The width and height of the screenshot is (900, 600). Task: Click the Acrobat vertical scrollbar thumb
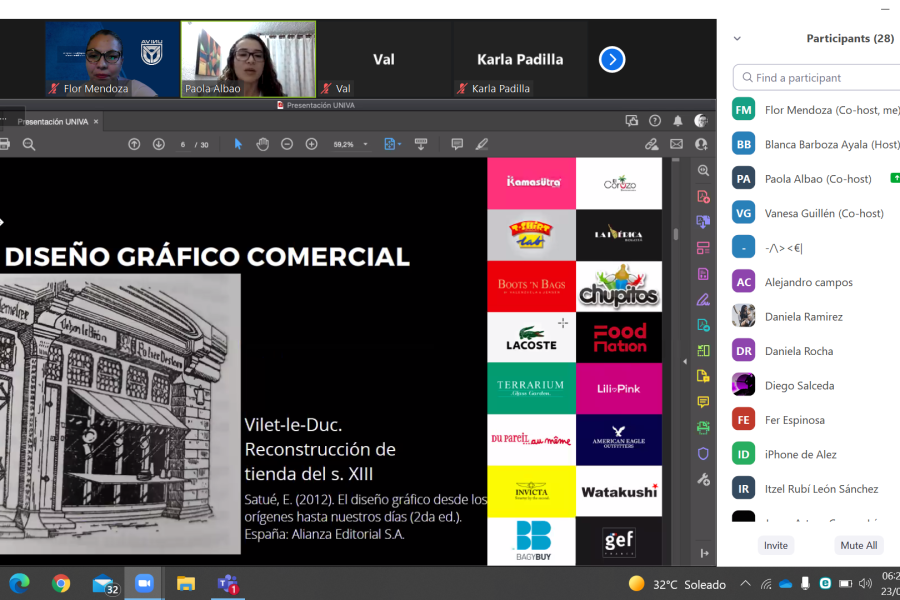(676, 234)
